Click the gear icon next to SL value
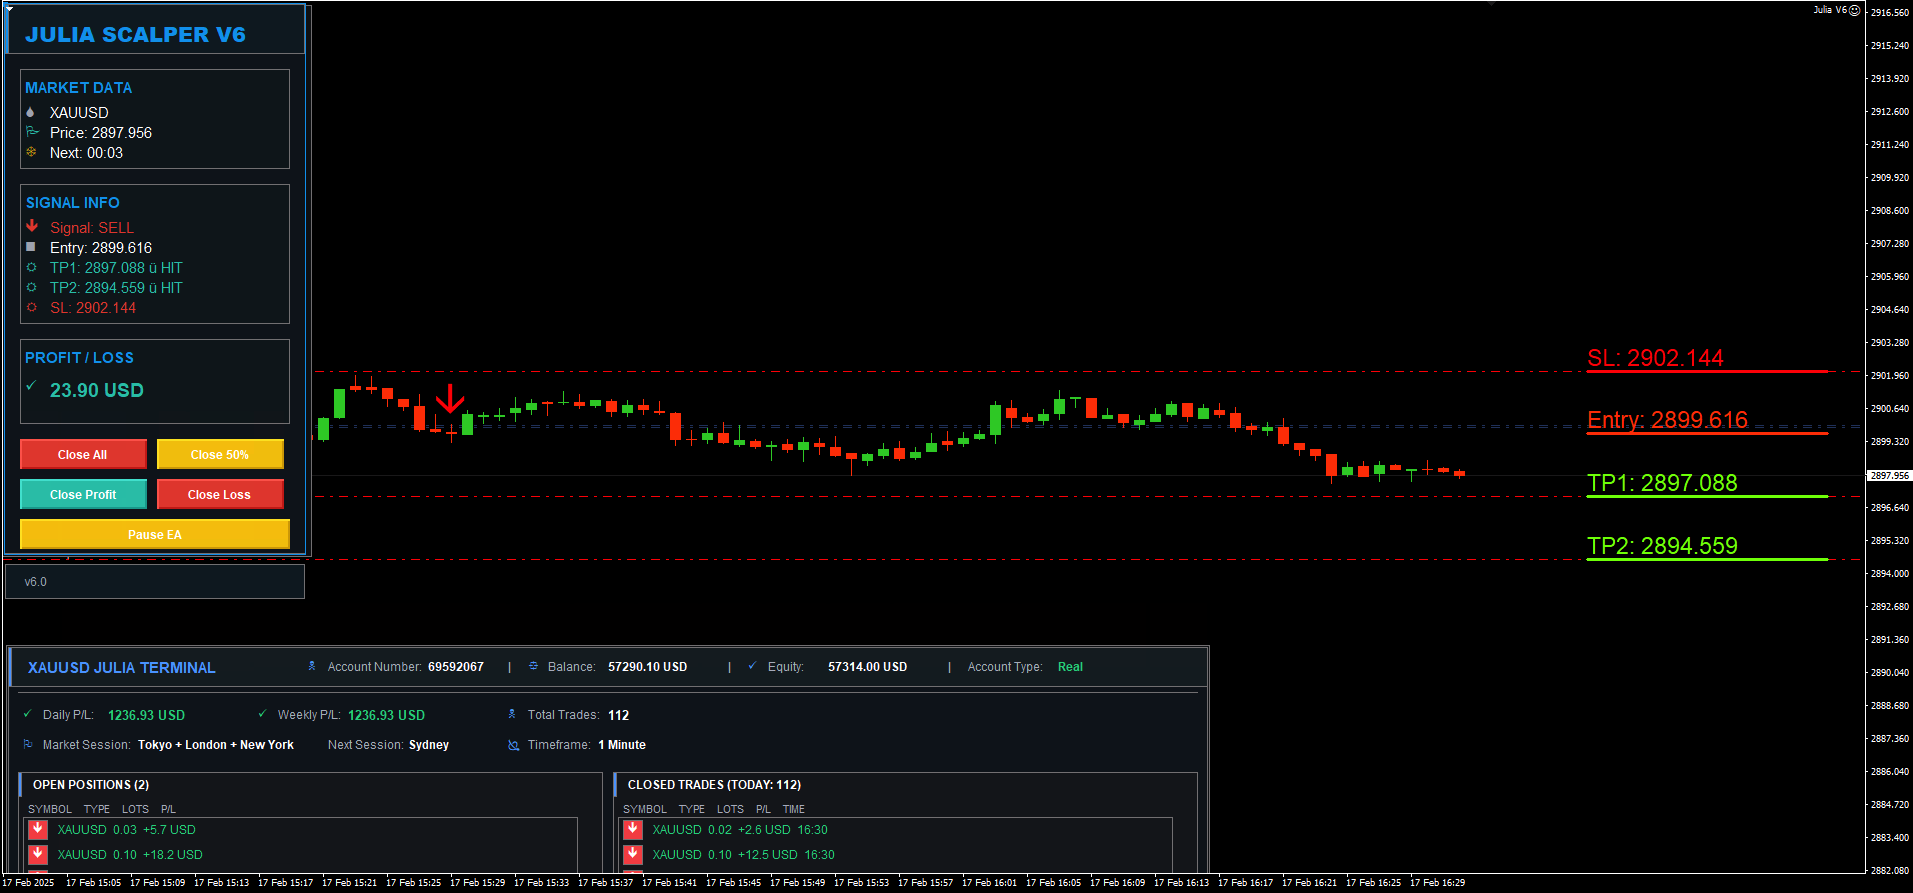The image size is (1913, 893). [32, 307]
